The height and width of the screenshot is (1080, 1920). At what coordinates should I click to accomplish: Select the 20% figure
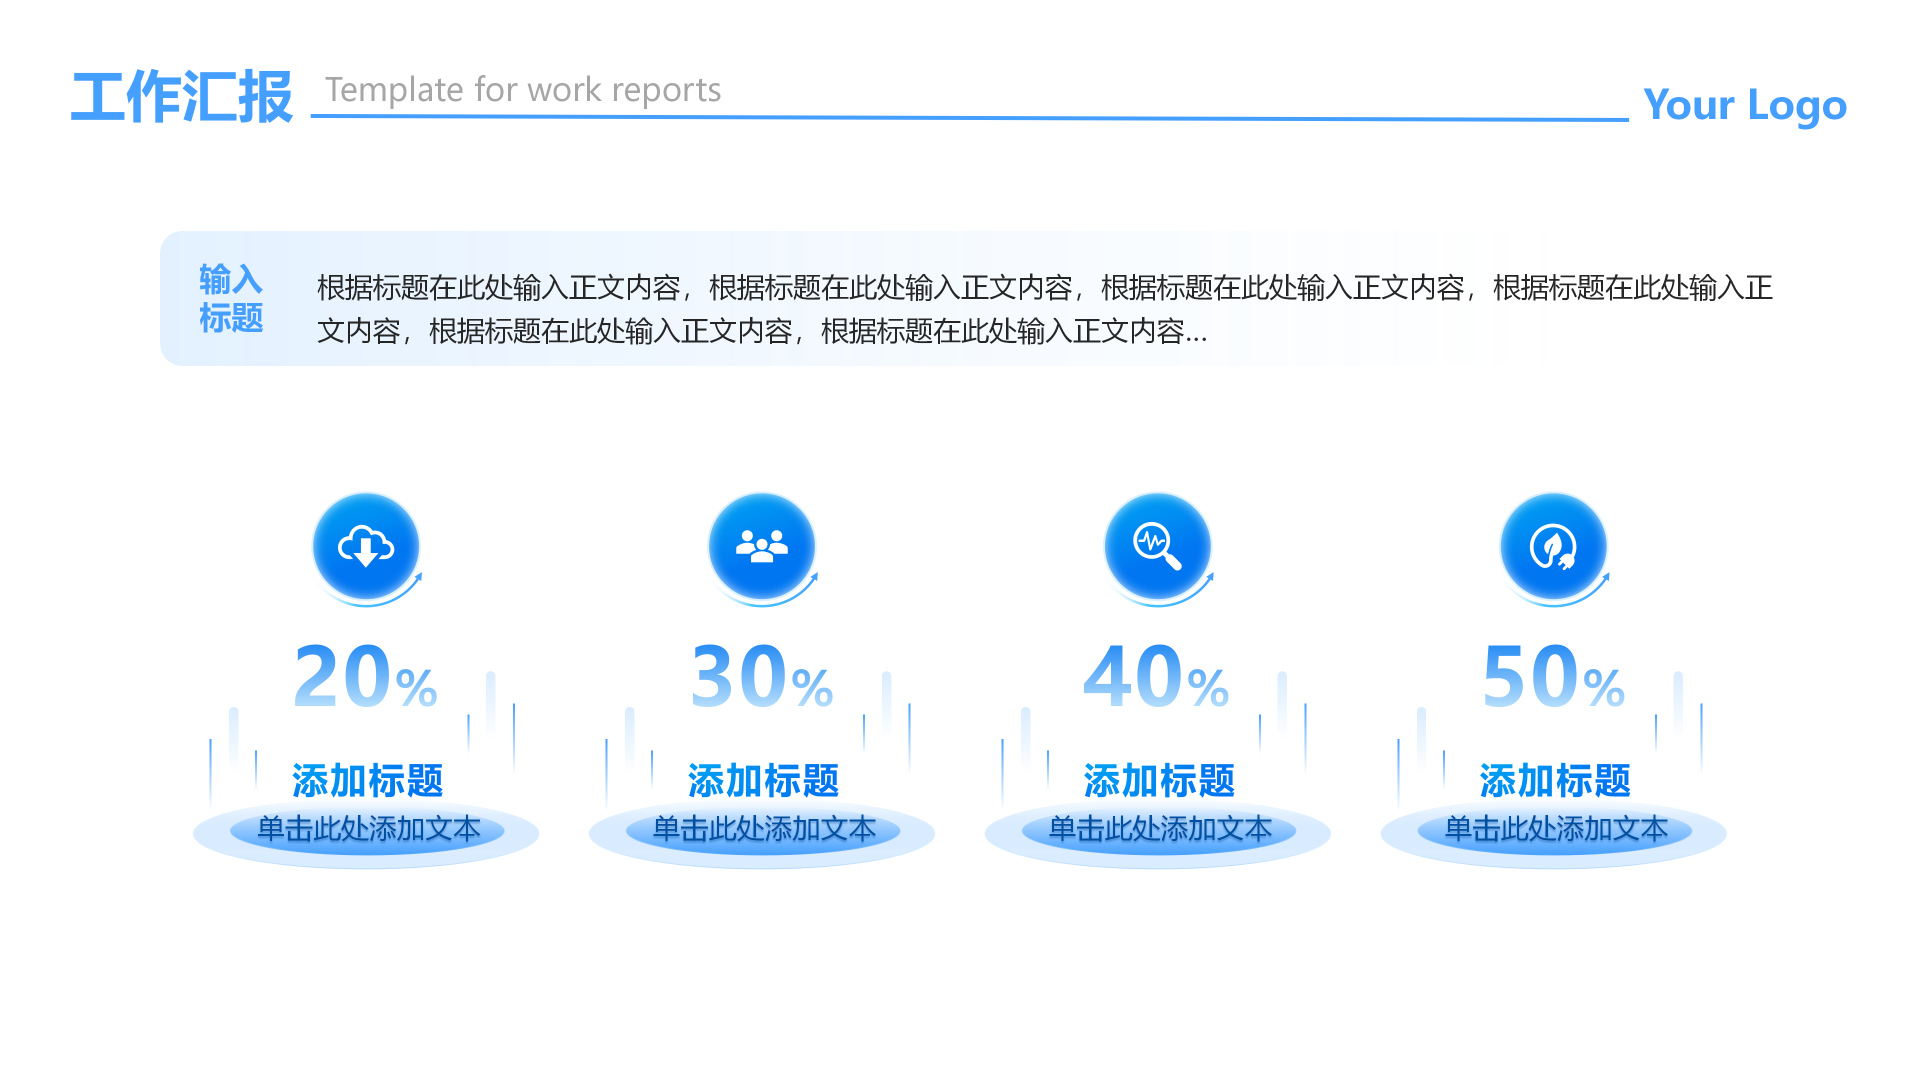[x=366, y=678]
